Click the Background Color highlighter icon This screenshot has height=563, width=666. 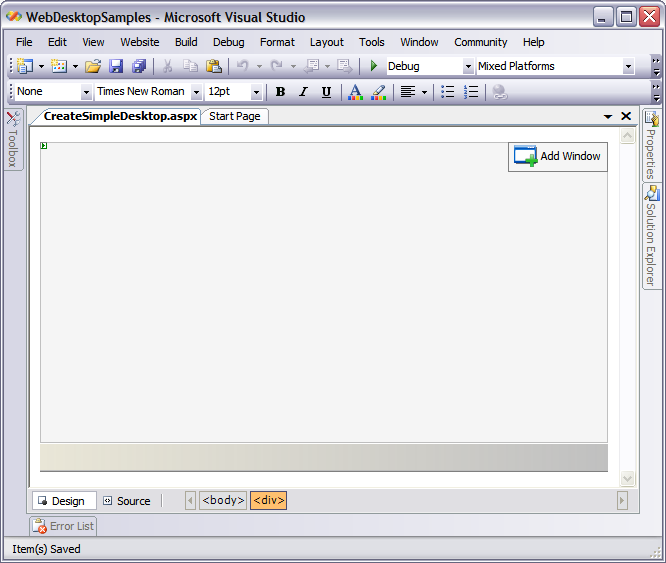coord(378,92)
